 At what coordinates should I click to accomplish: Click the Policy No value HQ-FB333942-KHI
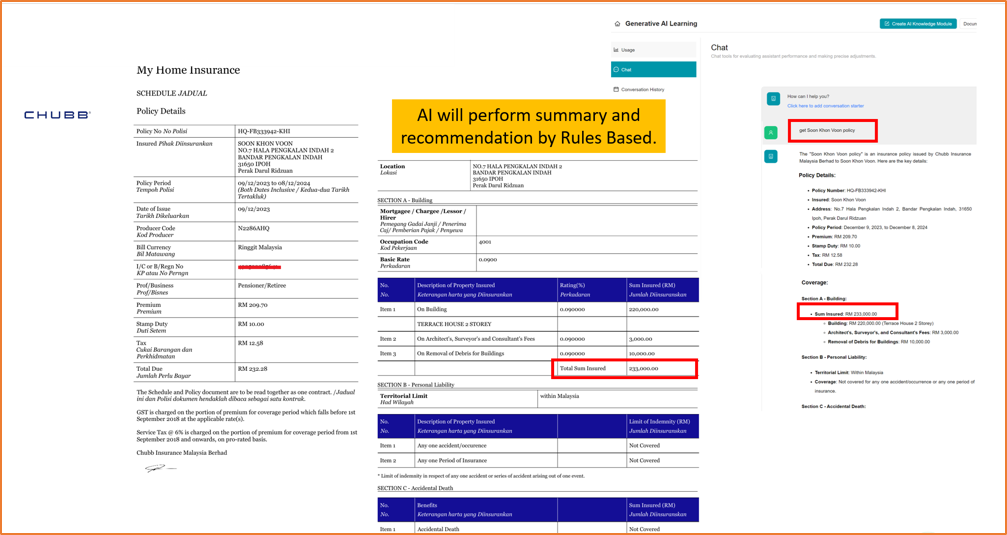263,131
